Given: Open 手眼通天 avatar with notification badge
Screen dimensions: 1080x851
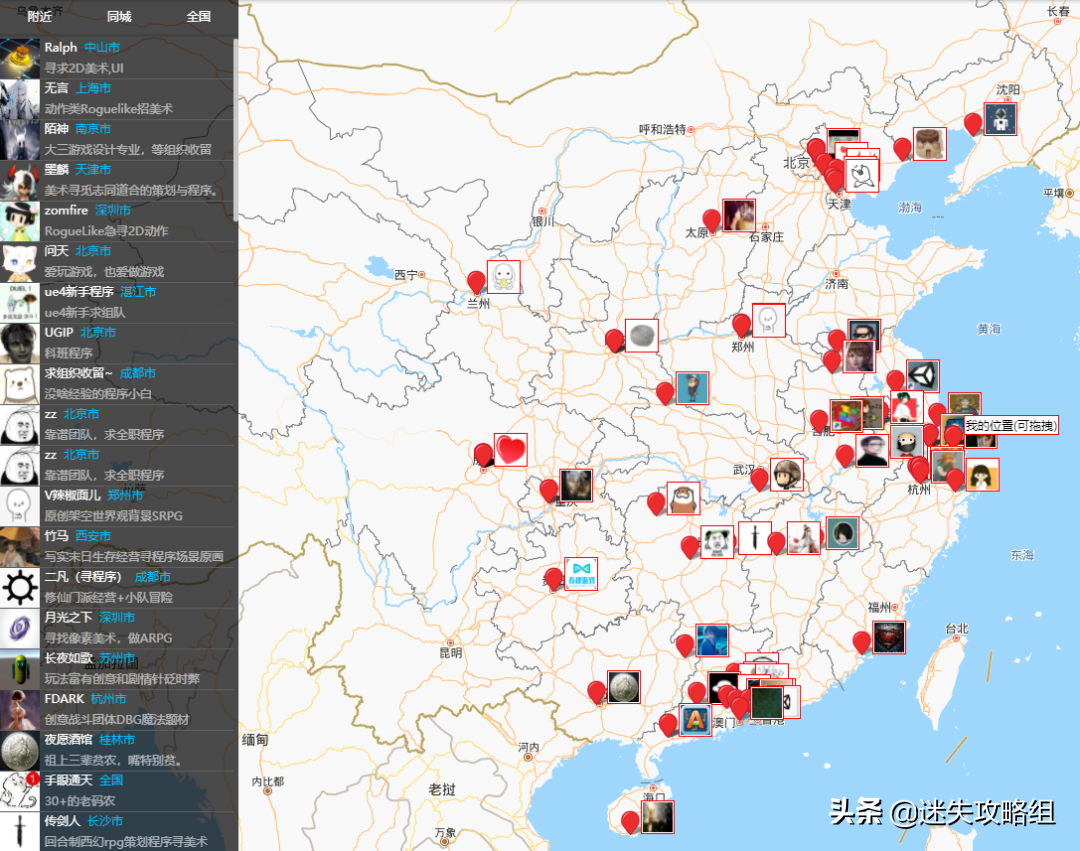Looking at the screenshot, I should (x=19, y=790).
